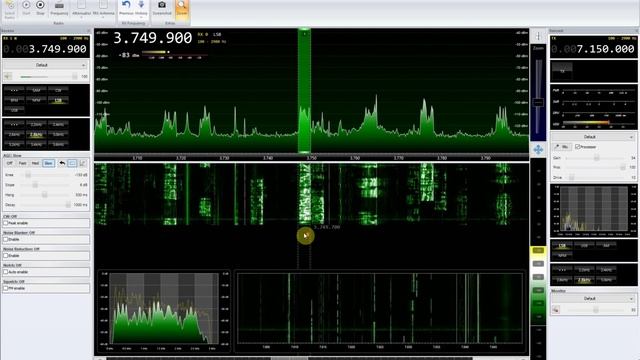Click the icon above the Zoom slider
Viewport: 640px width, 360px height.
point(538,36)
